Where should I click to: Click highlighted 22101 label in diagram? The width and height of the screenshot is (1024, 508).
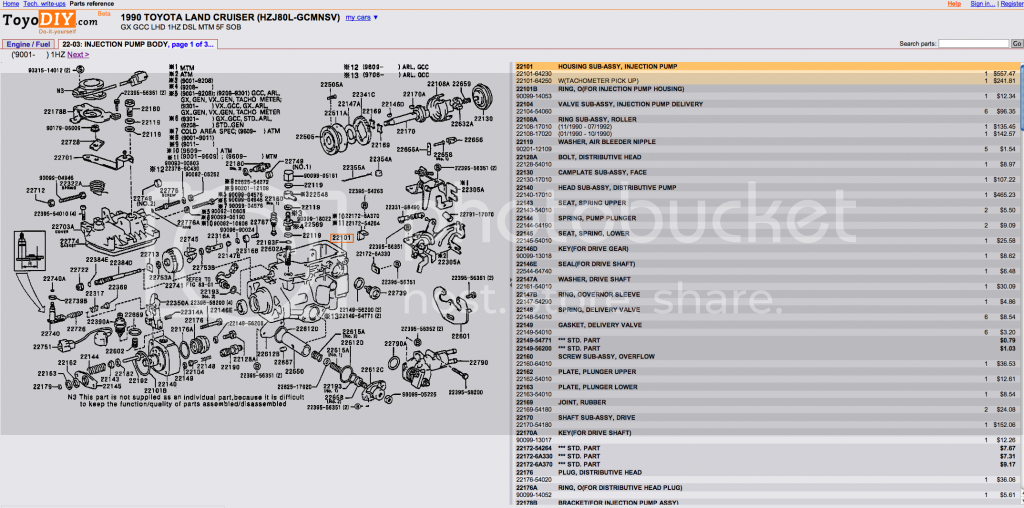(x=342, y=237)
